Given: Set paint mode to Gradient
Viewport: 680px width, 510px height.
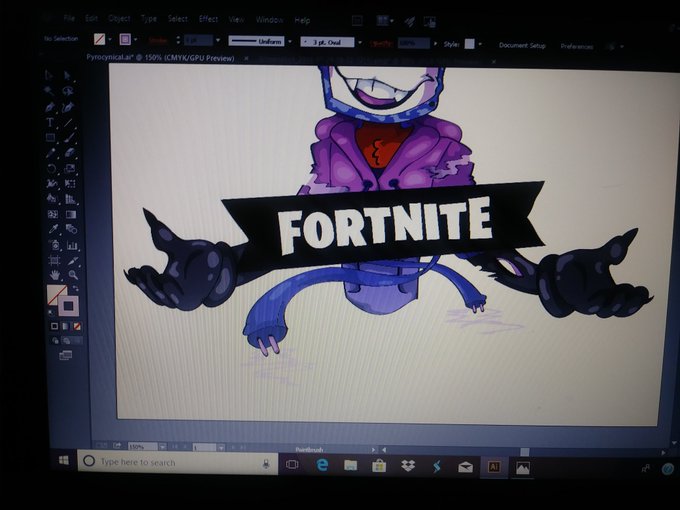Looking at the screenshot, I should tap(65, 326).
